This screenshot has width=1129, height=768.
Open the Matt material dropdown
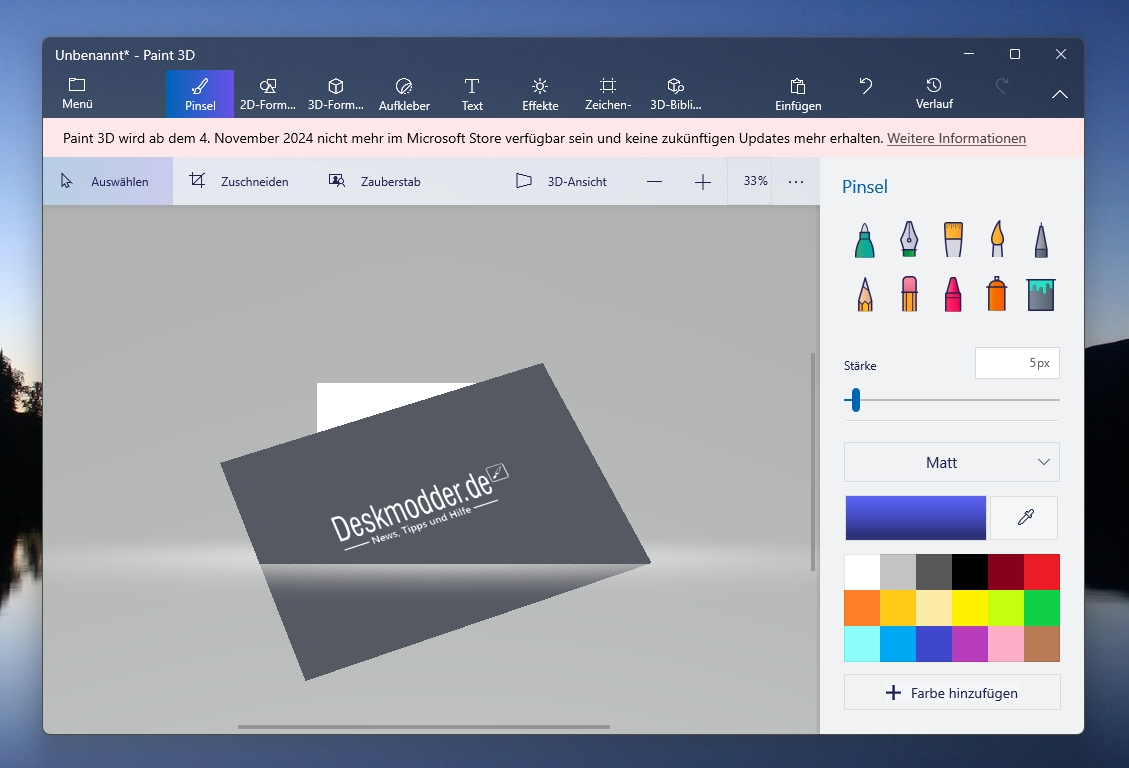(952, 462)
